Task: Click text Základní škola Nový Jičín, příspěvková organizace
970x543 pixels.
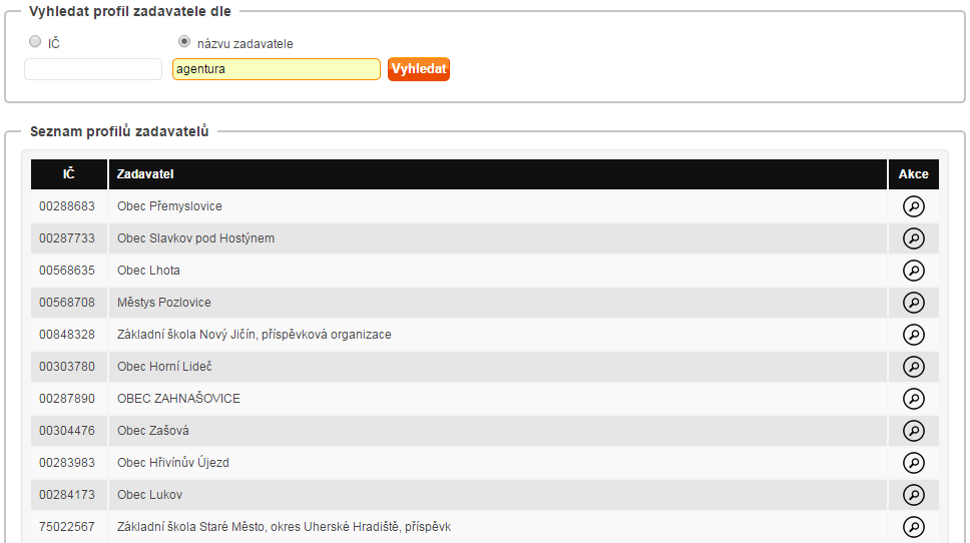Action: click(x=254, y=335)
